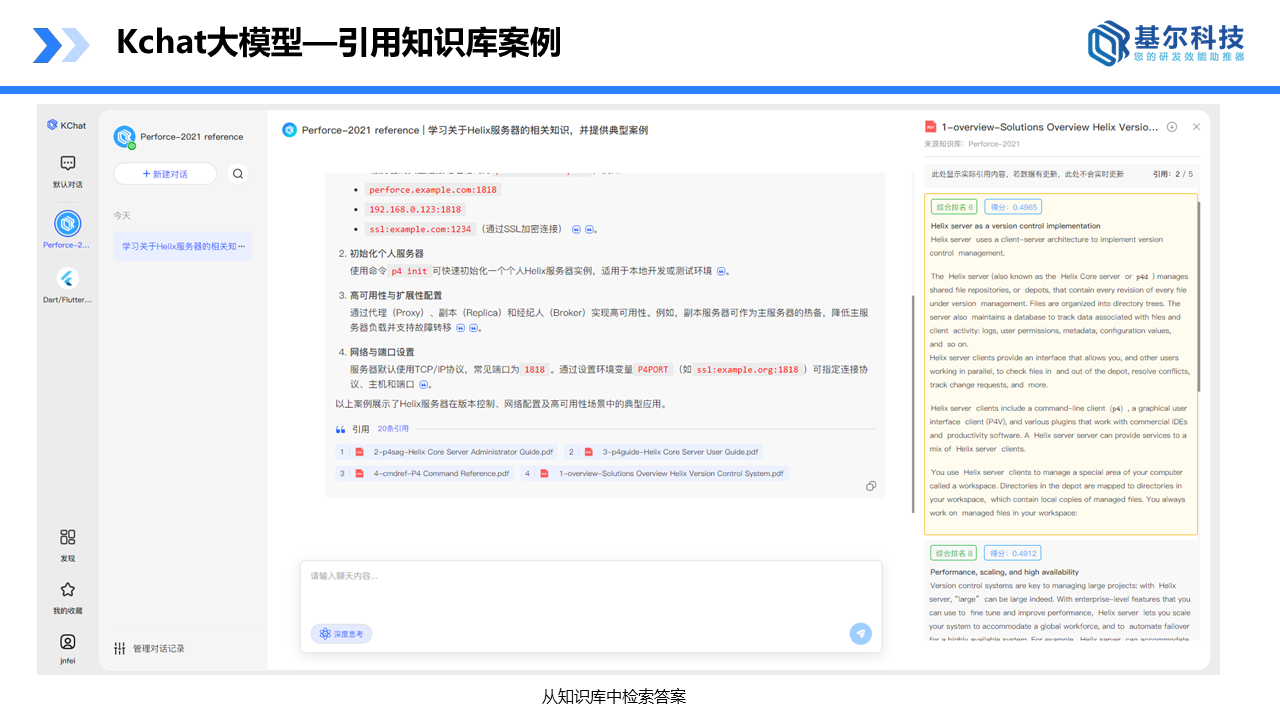
Task: Open the Dart/Flutter assistant icon
Action: [67, 278]
